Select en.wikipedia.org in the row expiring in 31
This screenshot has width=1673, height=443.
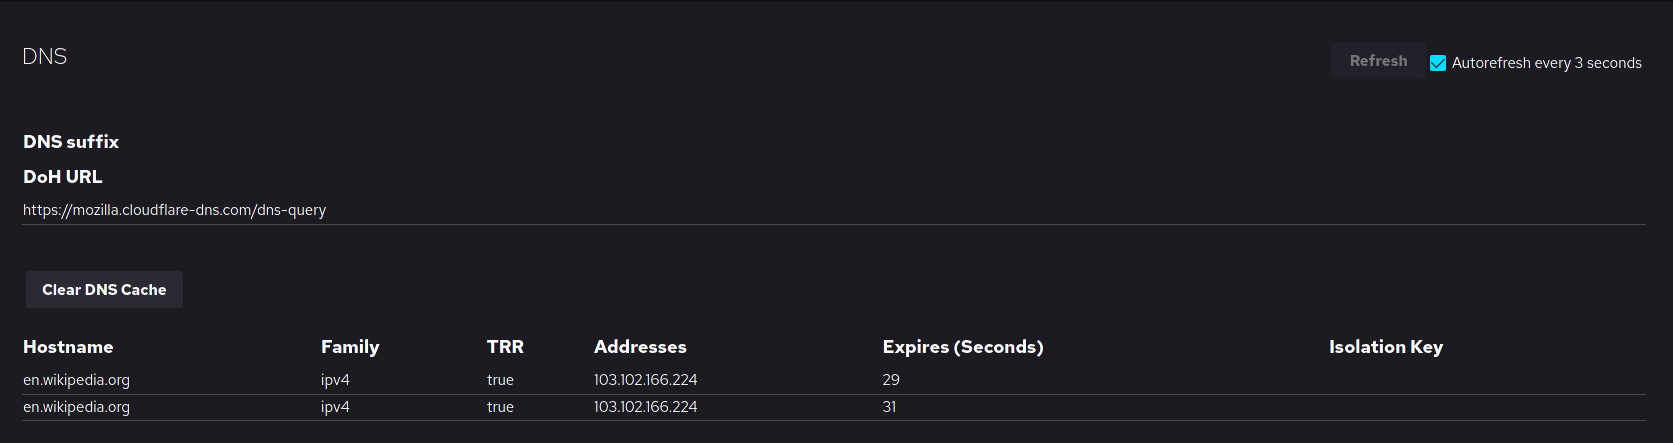(x=77, y=407)
